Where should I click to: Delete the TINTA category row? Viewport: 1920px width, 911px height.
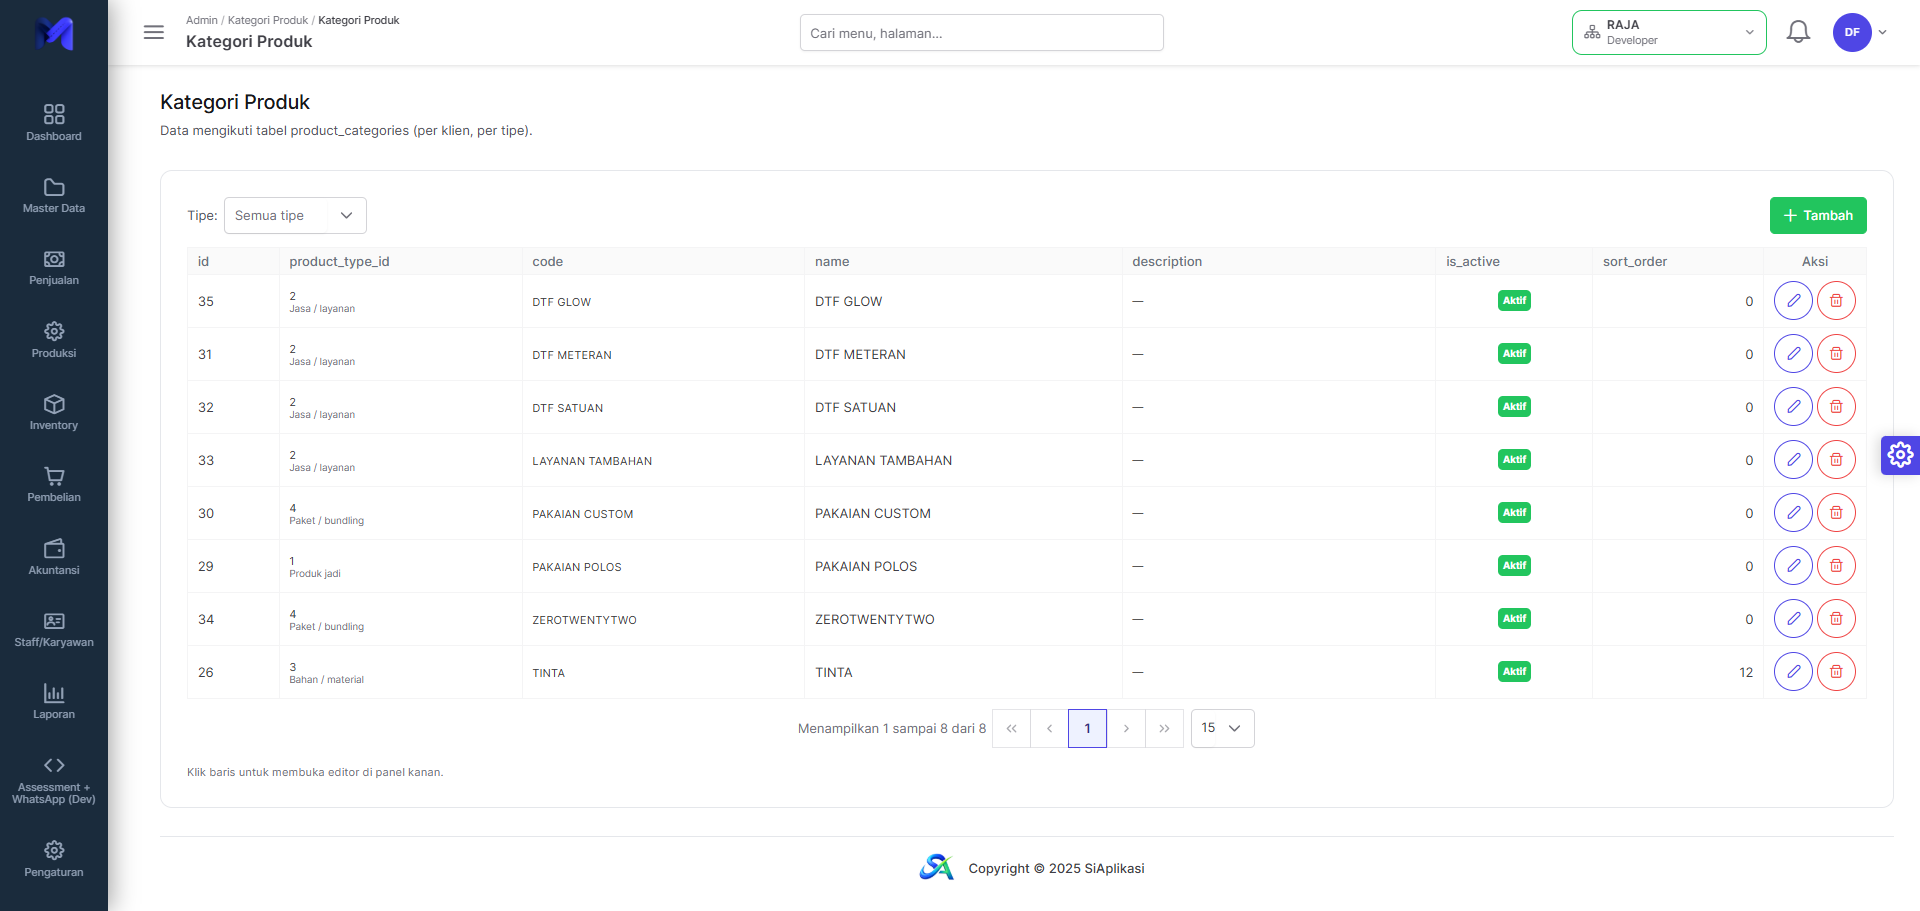point(1836,672)
